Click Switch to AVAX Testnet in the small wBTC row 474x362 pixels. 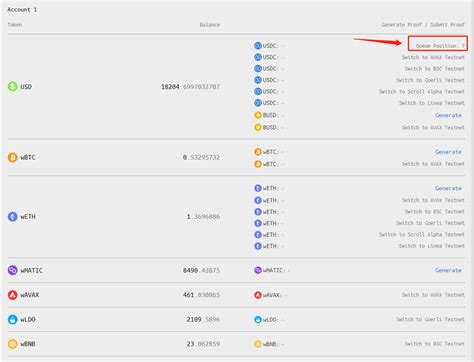[x=433, y=164]
